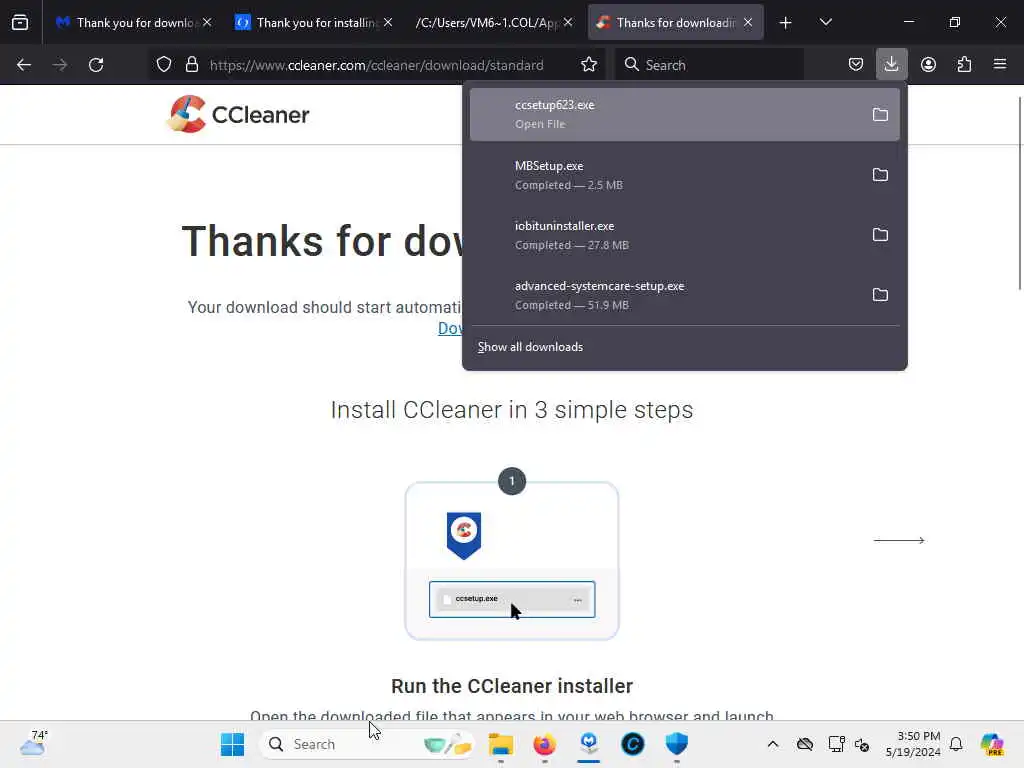Click the taskbar Search field
Screen dimensions: 1024x768
367,744
